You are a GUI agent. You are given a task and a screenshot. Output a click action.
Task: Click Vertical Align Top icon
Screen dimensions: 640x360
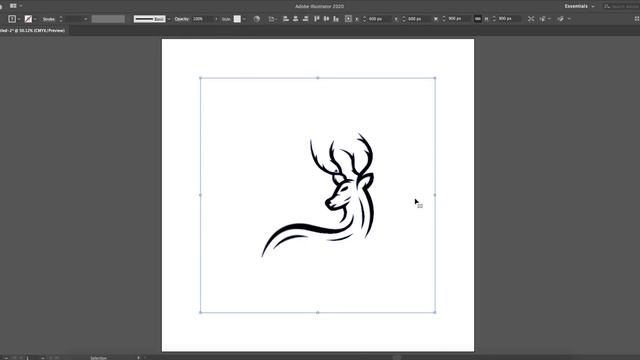click(316, 19)
